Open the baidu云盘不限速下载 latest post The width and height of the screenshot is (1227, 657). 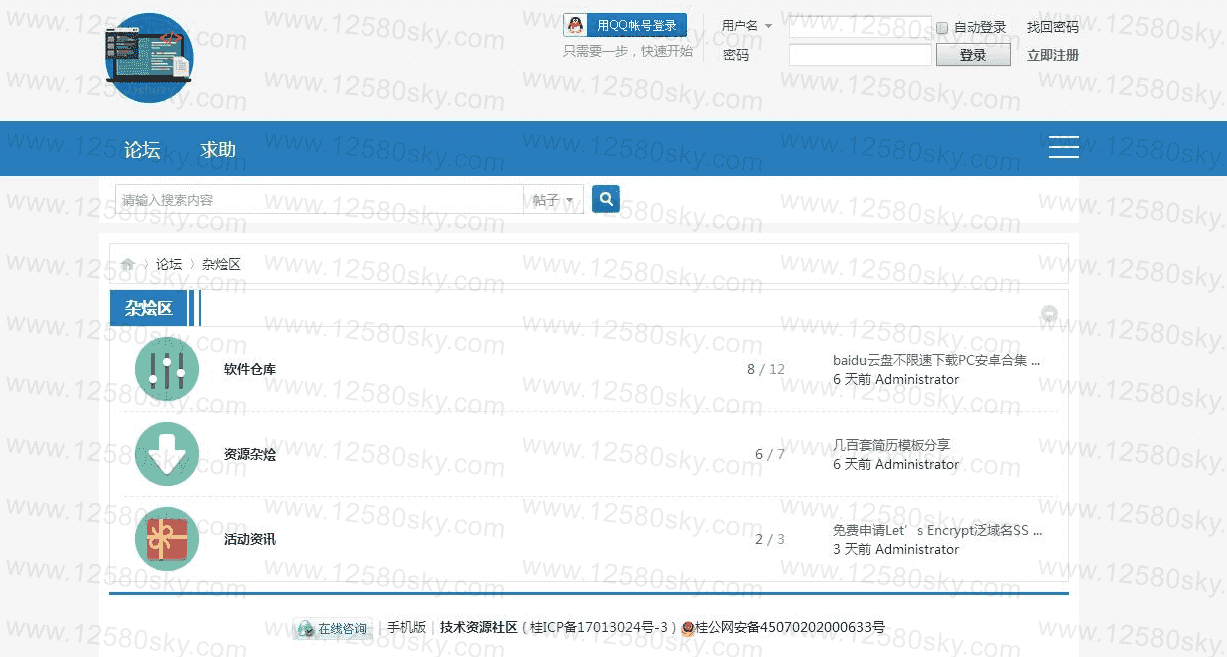tap(937, 360)
